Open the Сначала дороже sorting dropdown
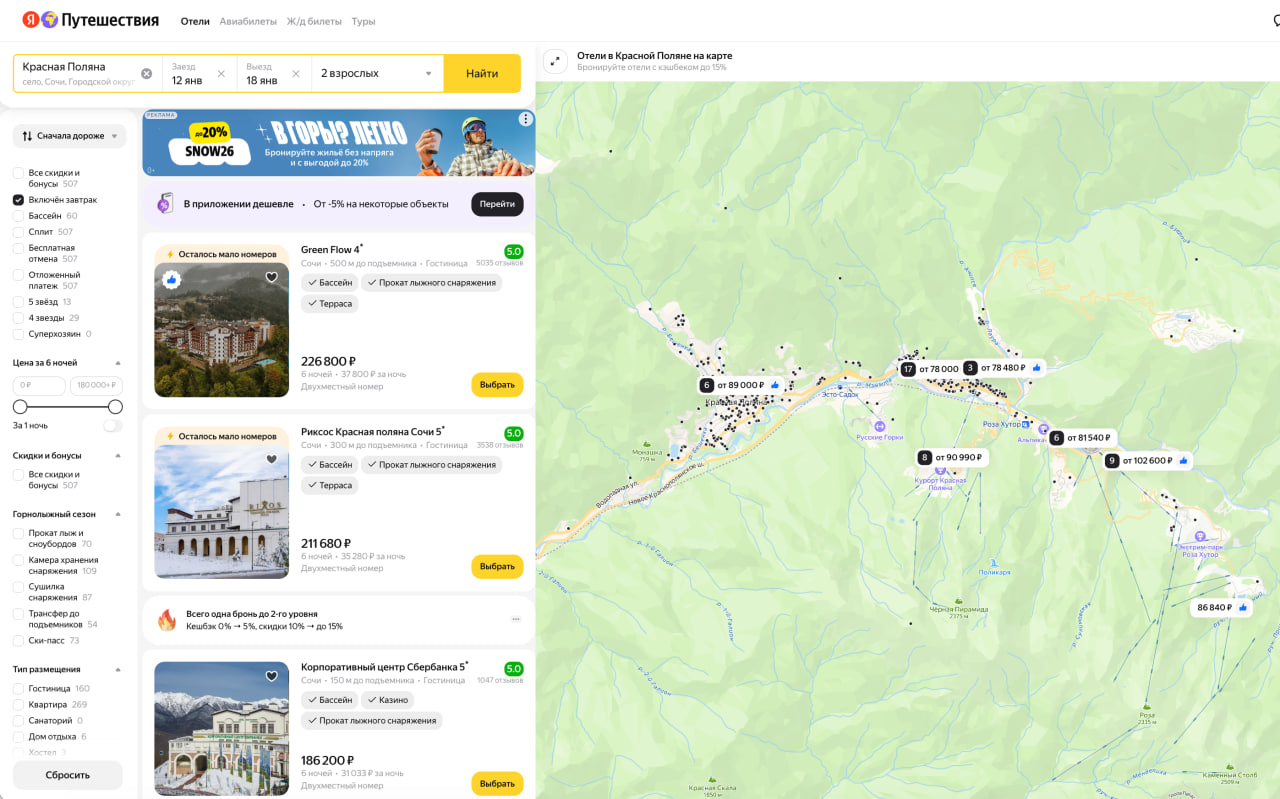 click(69, 136)
